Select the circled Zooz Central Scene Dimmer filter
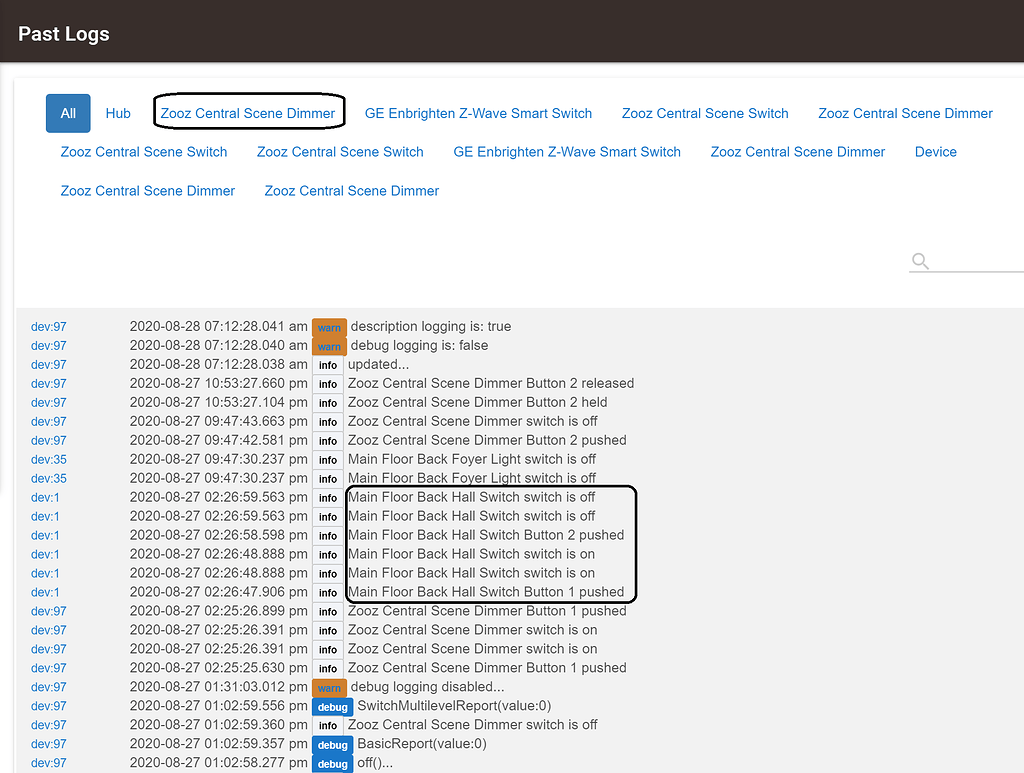1024x773 pixels. 248,113
